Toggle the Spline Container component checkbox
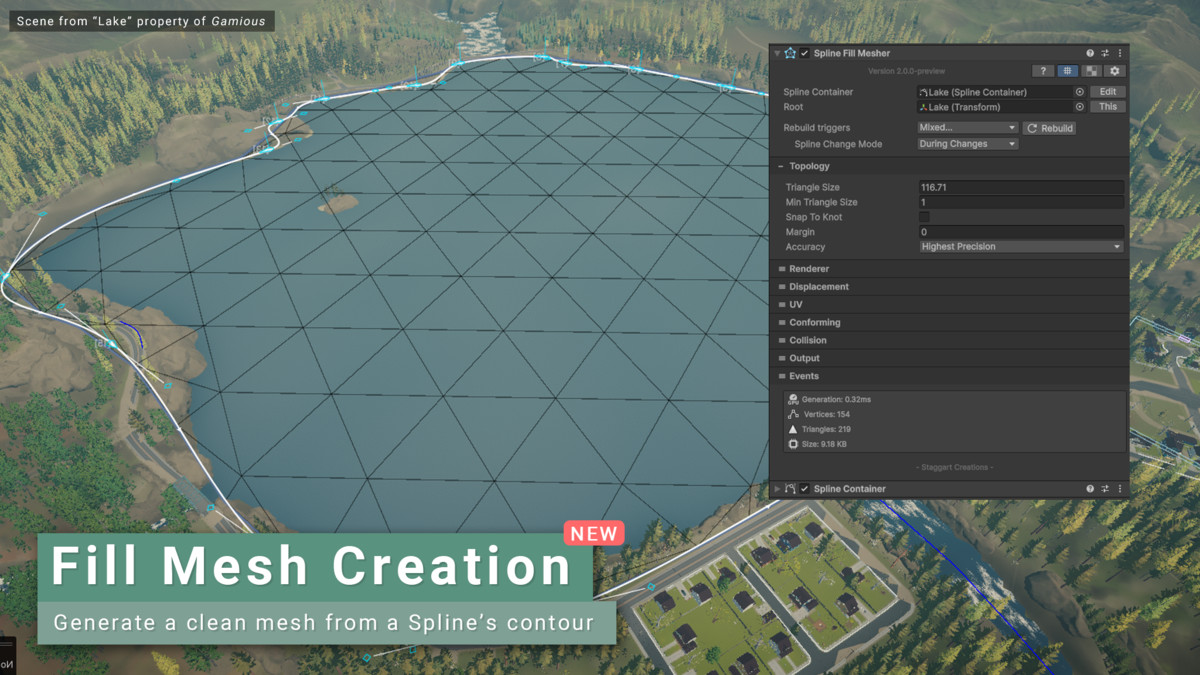The height and width of the screenshot is (675, 1200). point(804,488)
